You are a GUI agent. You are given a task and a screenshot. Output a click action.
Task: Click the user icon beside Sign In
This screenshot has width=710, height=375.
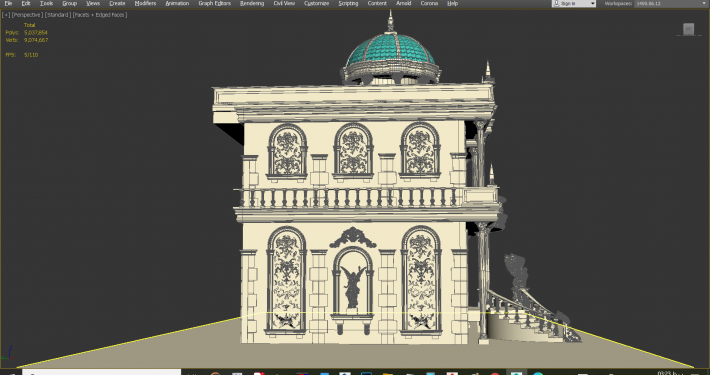(557, 3)
